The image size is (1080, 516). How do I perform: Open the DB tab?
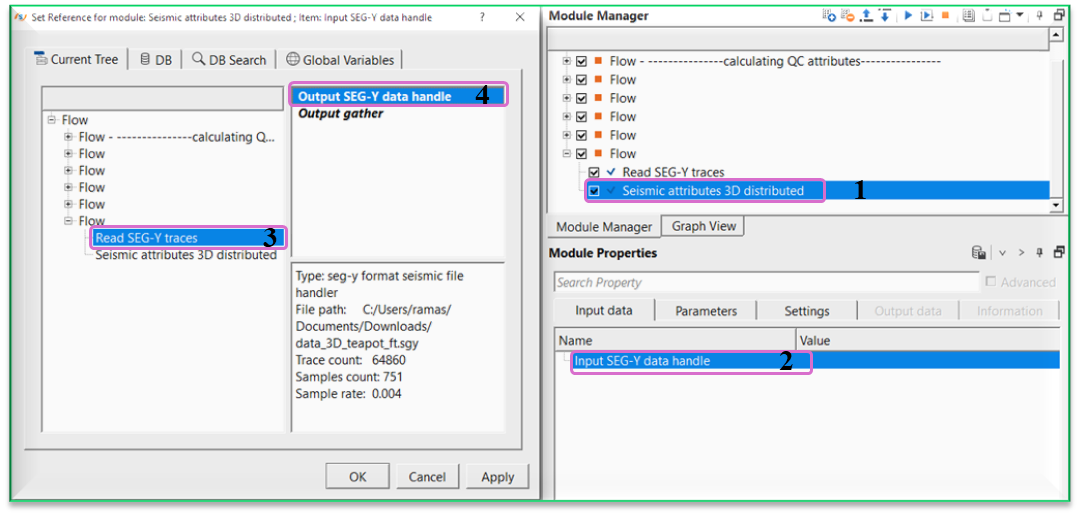[x=156, y=60]
